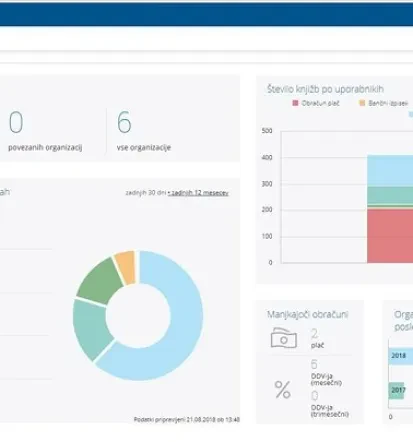Image resolution: width=413 pixels, height=442 pixels.
Task: Click the 2017 horizontal bar
Action: pyautogui.click(x=396, y=390)
